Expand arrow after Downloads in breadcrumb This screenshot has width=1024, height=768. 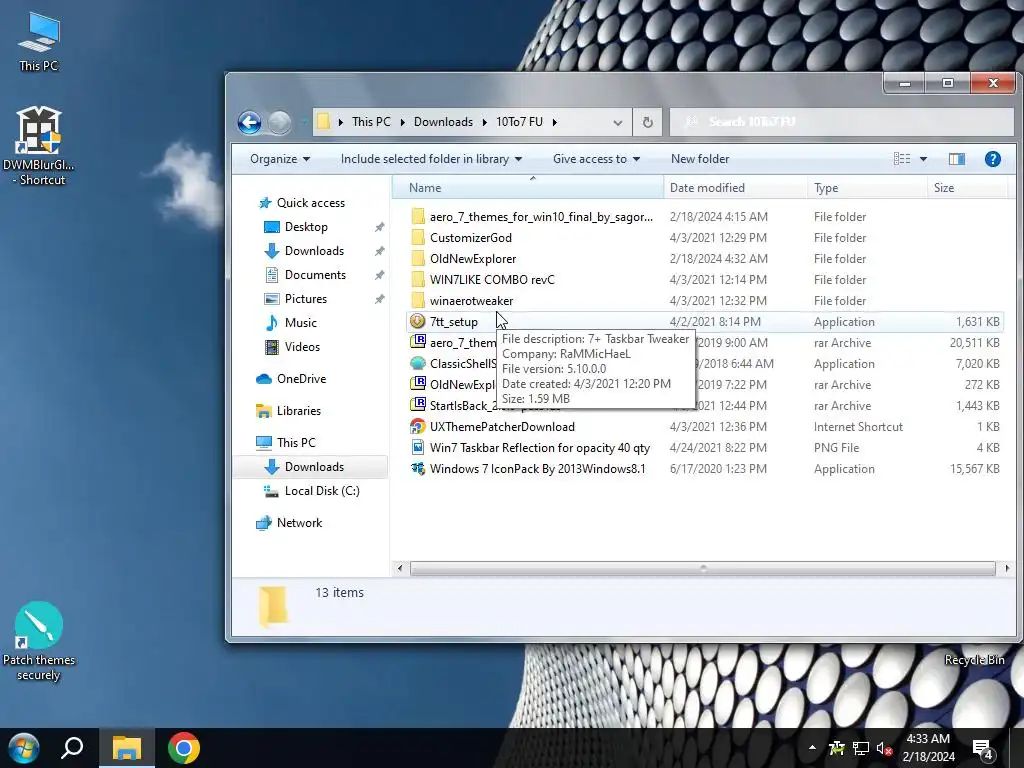pos(485,122)
